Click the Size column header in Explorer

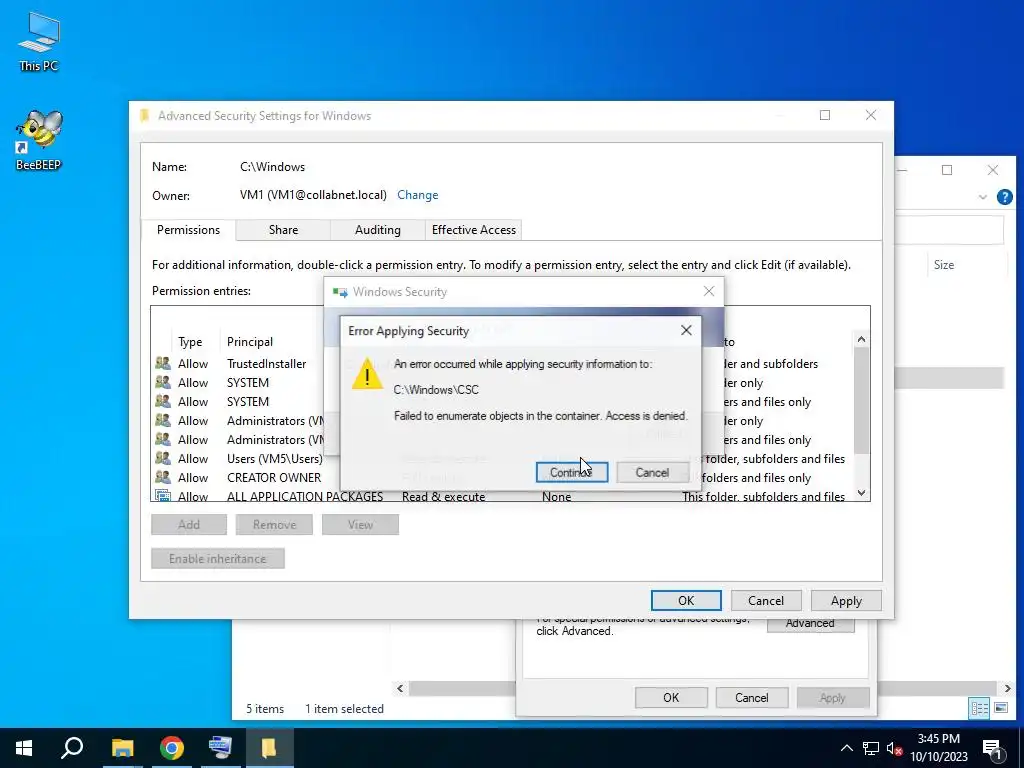943,264
